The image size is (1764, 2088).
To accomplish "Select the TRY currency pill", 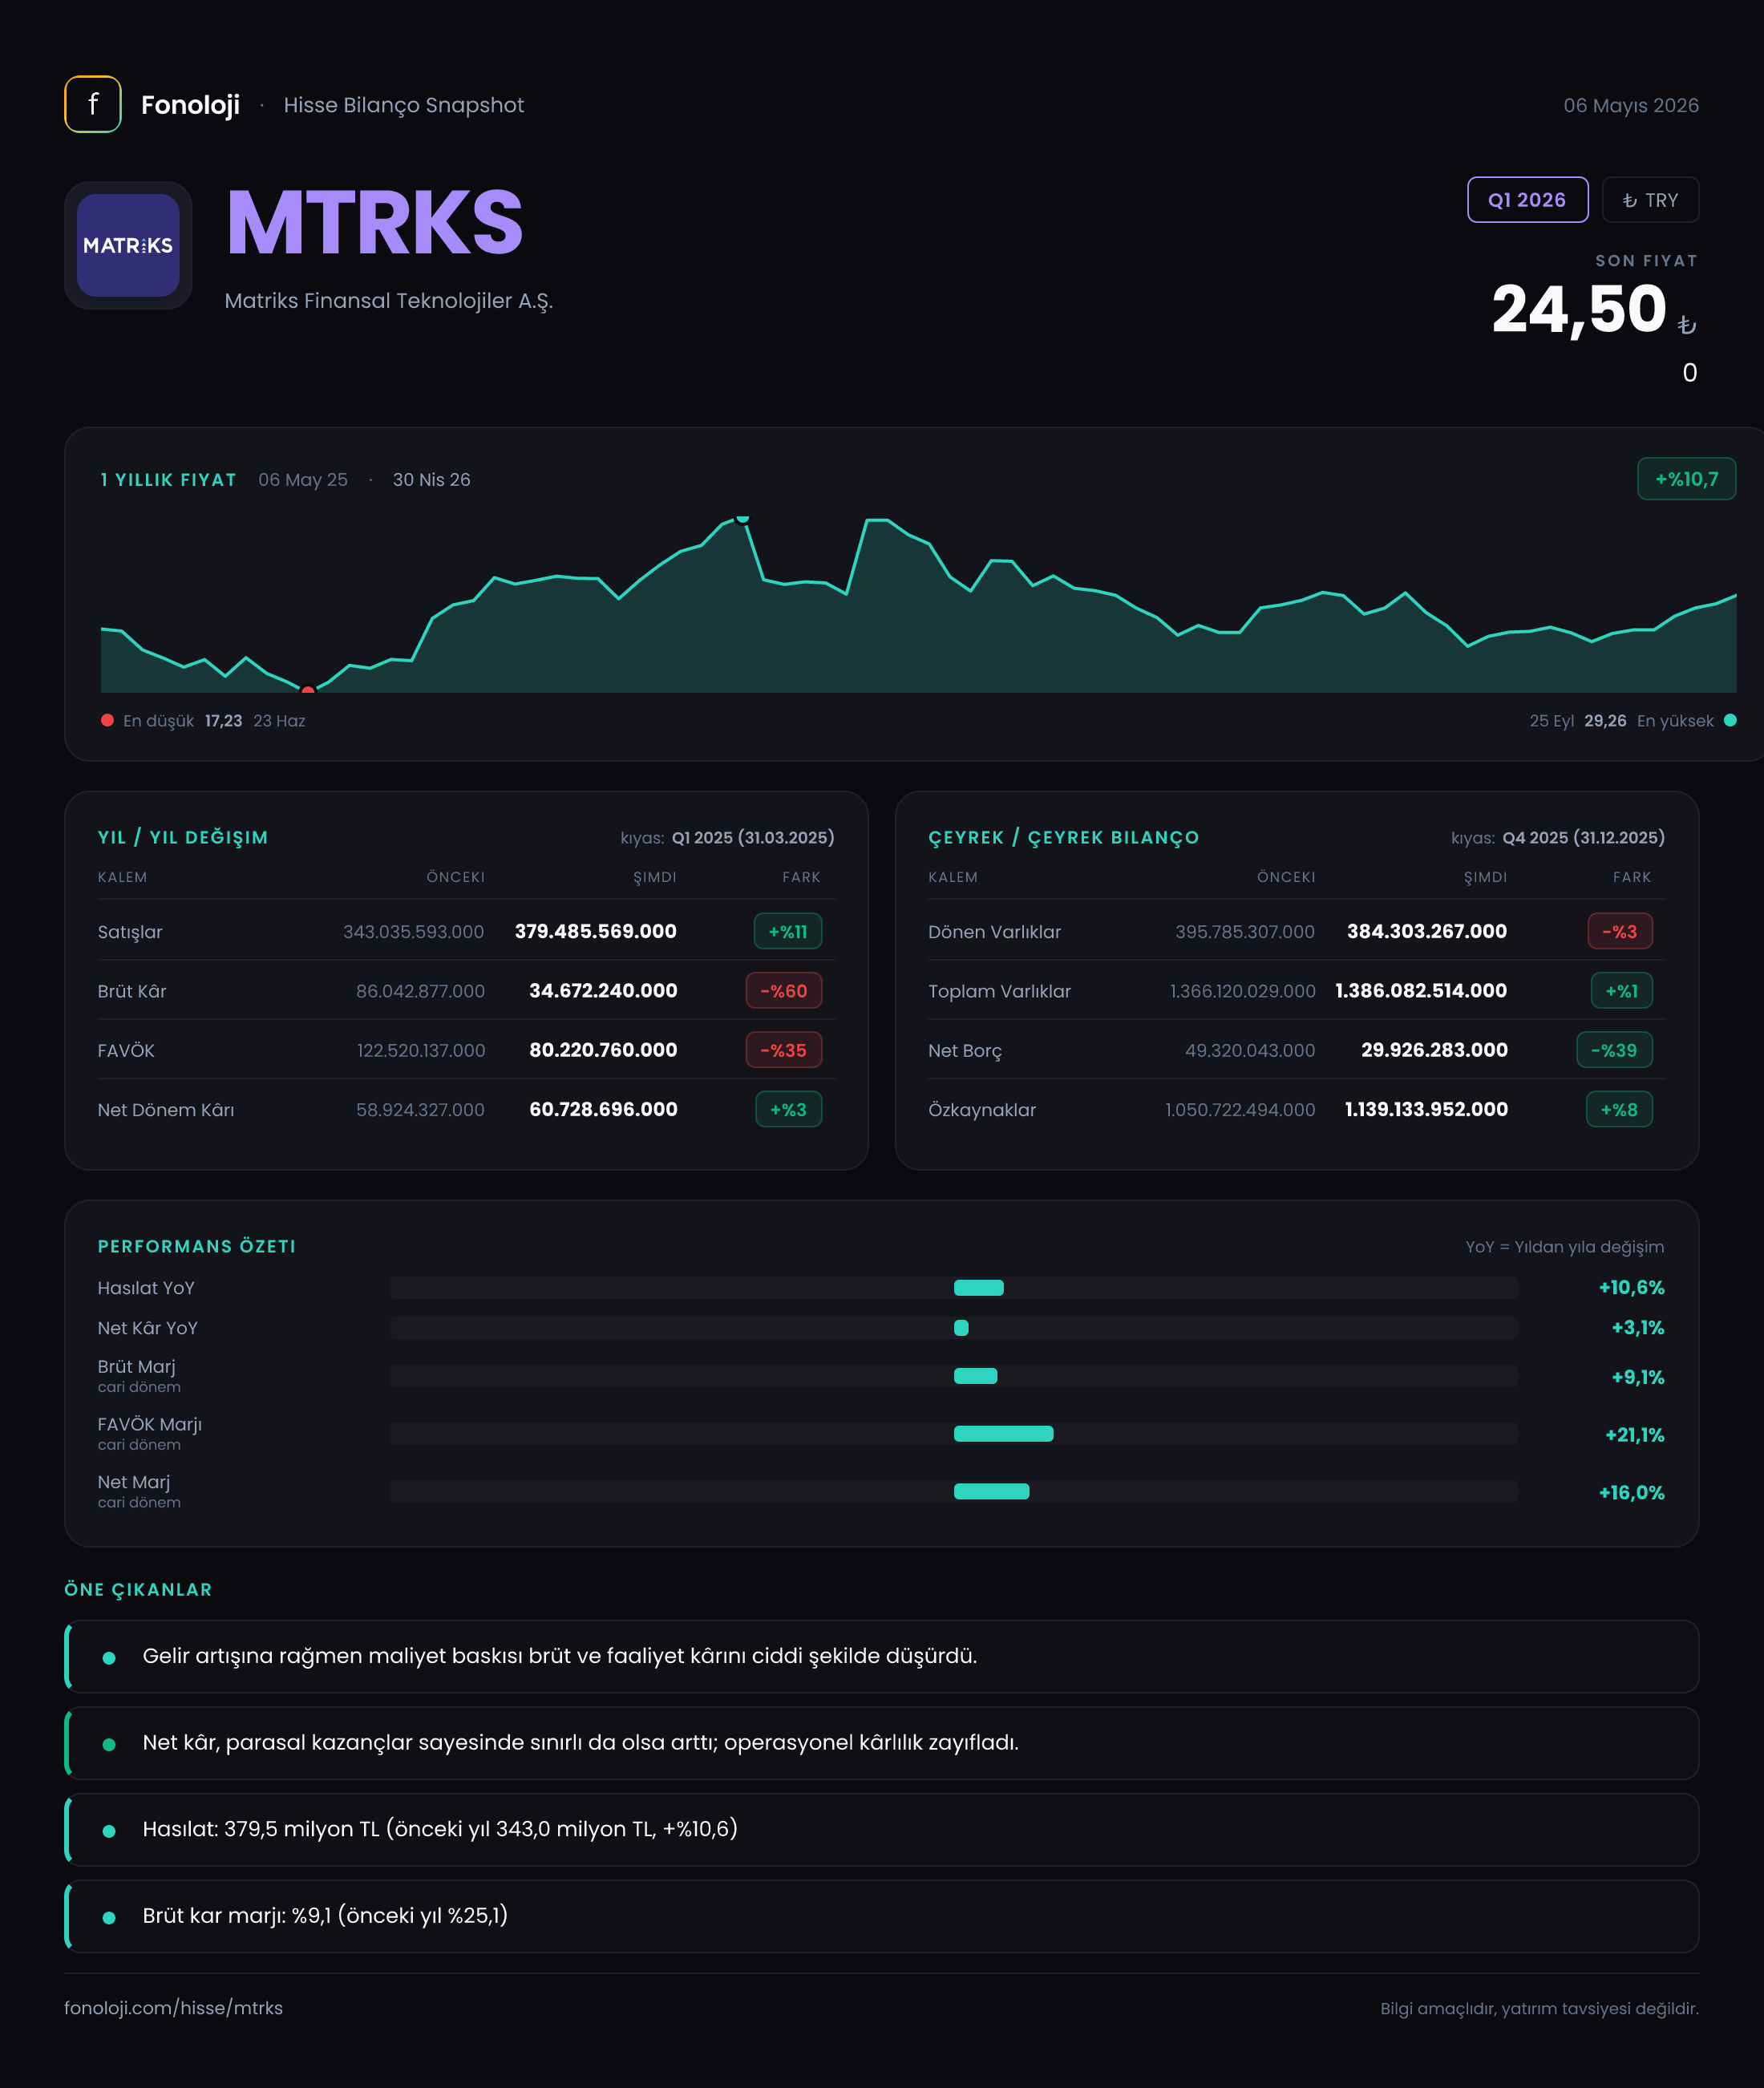I will point(1650,200).
